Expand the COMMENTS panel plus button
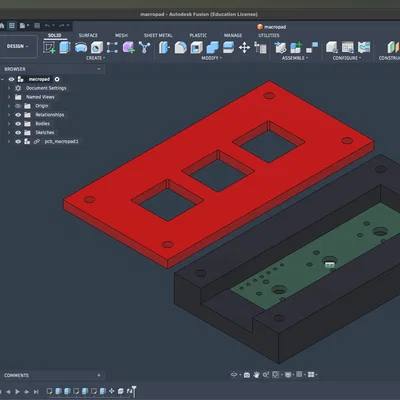400x400 pixels. [99, 375]
